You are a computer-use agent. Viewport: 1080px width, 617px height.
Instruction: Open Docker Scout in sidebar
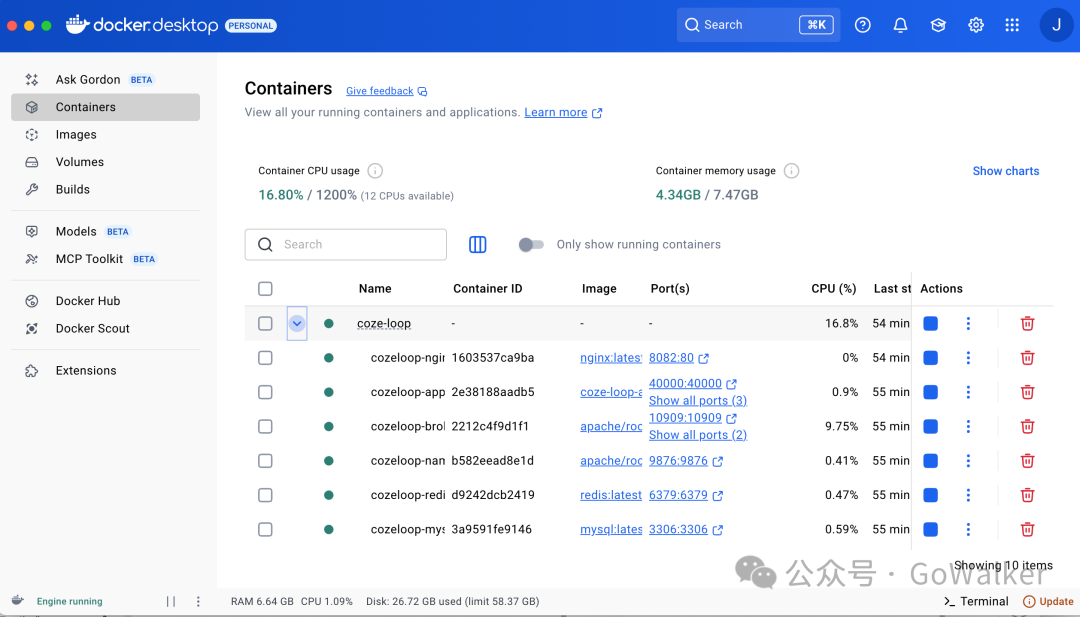(x=105, y=329)
